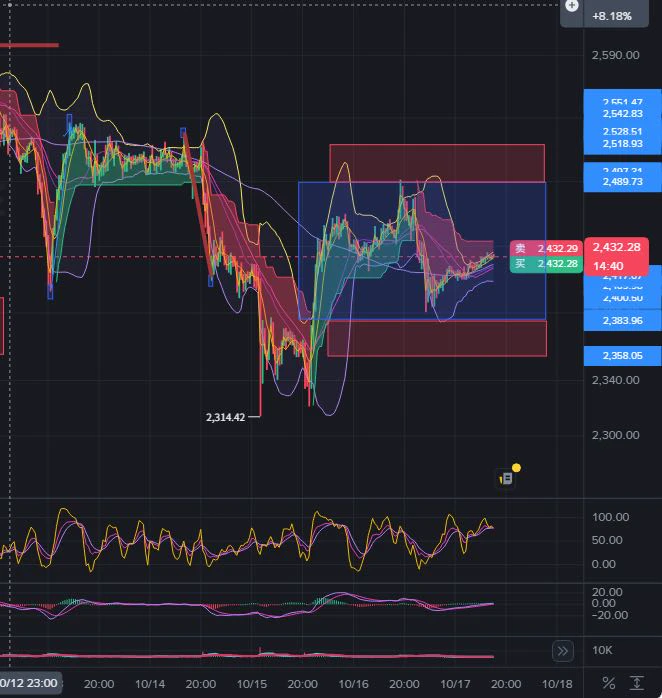Viewport: 662px width, 698px height.
Task: Click the 10/16 date label on time axis
Action: click(353, 684)
